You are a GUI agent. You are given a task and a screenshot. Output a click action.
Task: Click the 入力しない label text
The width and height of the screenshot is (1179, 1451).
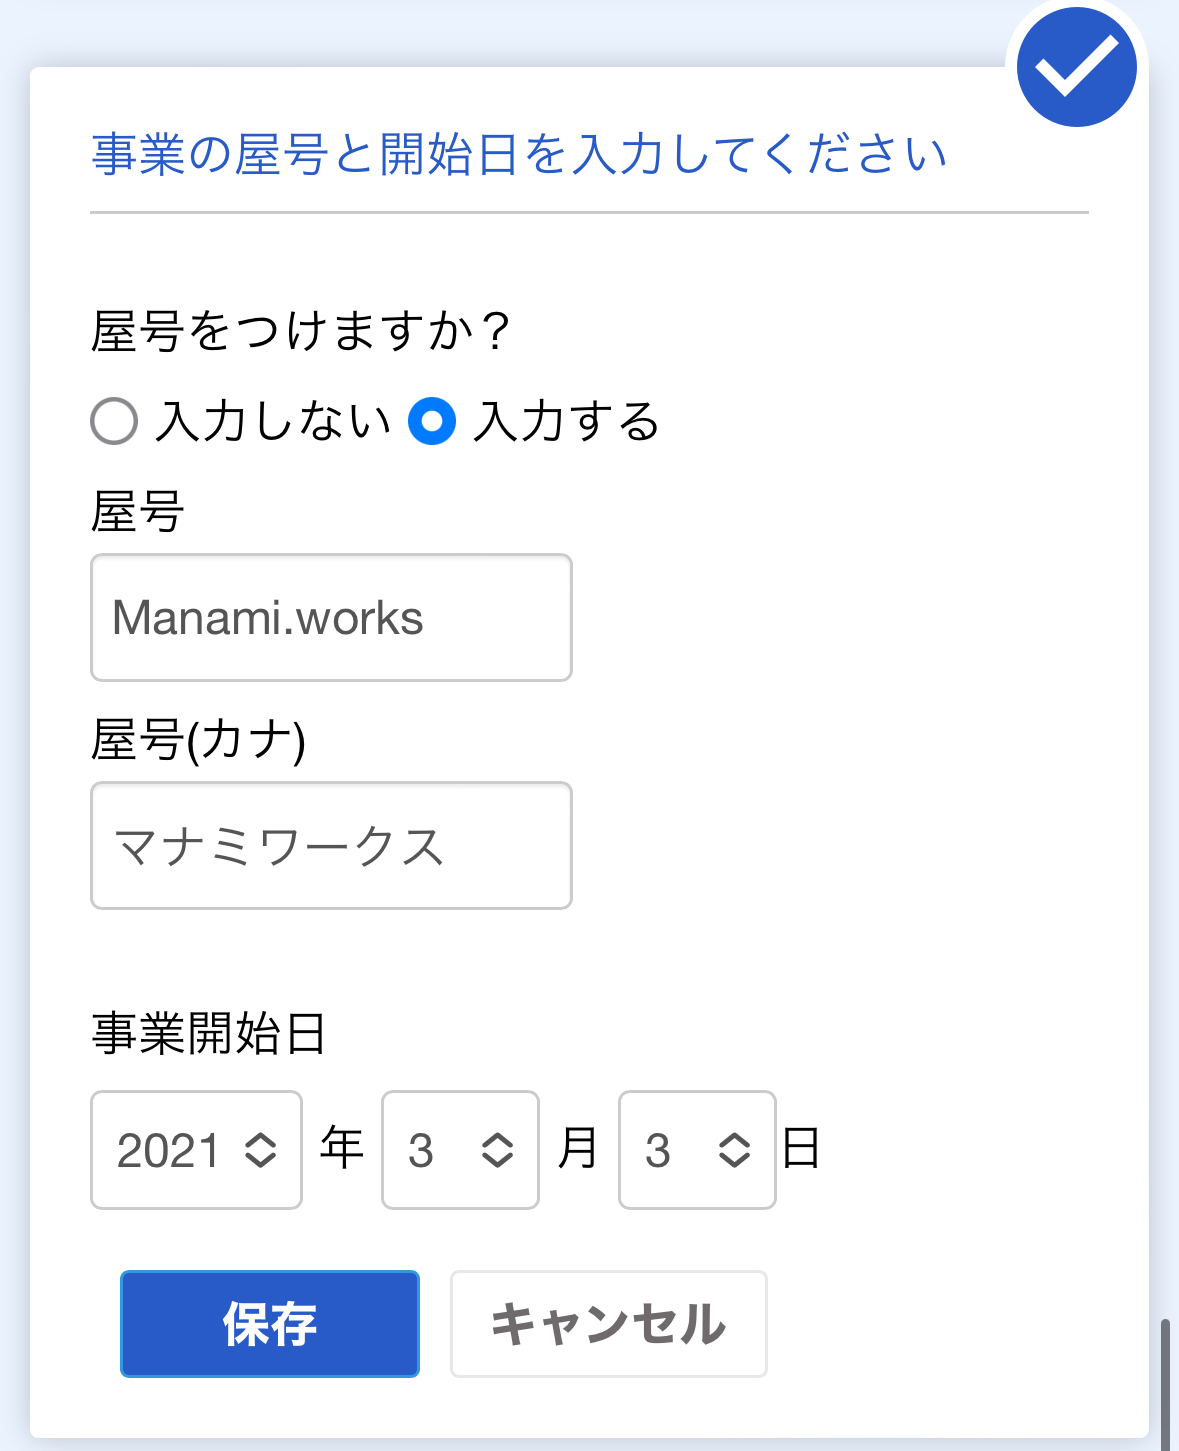[273, 421]
